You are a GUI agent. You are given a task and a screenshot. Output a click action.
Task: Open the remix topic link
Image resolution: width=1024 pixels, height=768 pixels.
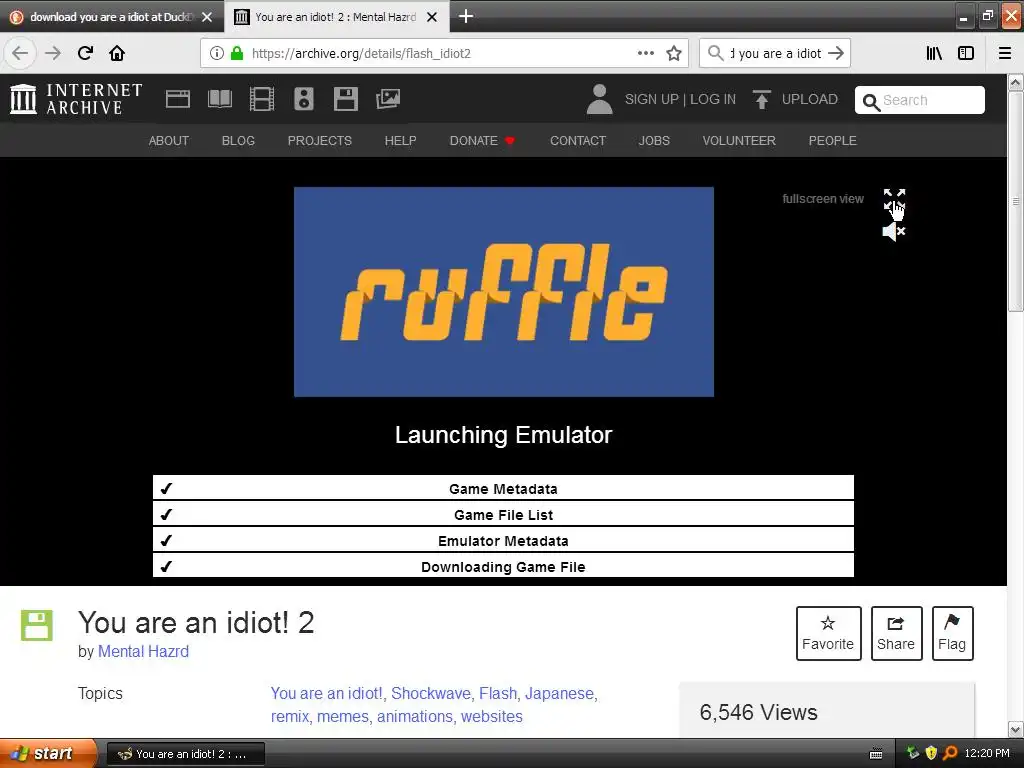(289, 716)
